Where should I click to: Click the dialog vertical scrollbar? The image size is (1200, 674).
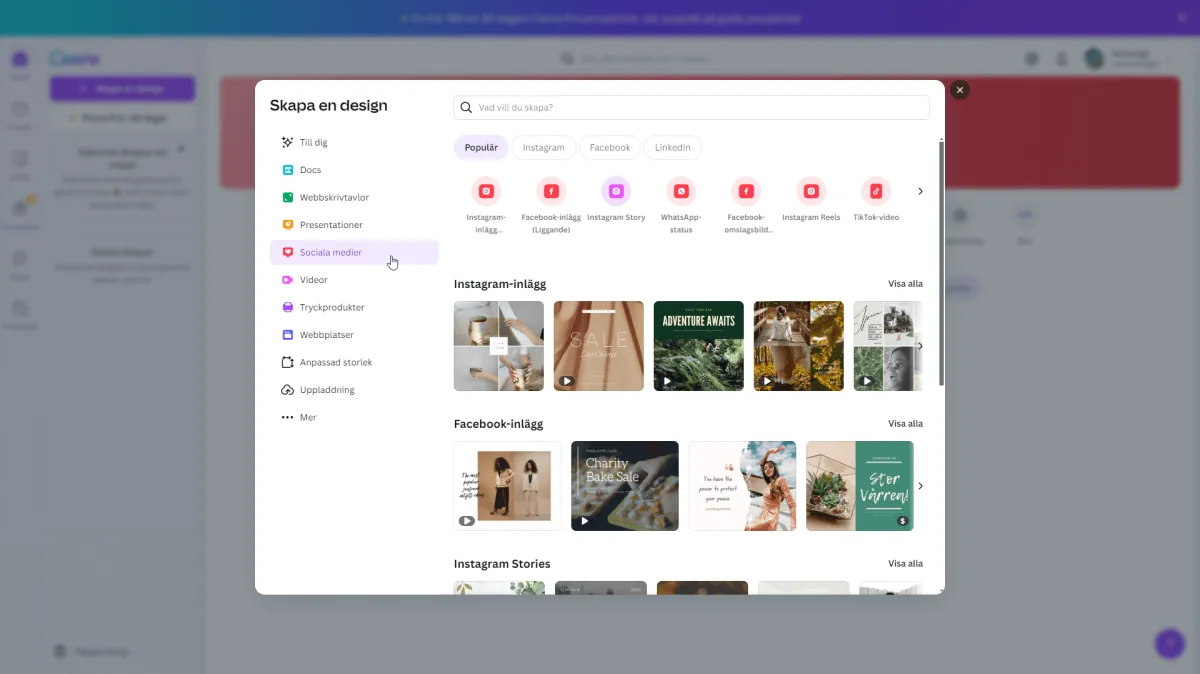coord(941,263)
